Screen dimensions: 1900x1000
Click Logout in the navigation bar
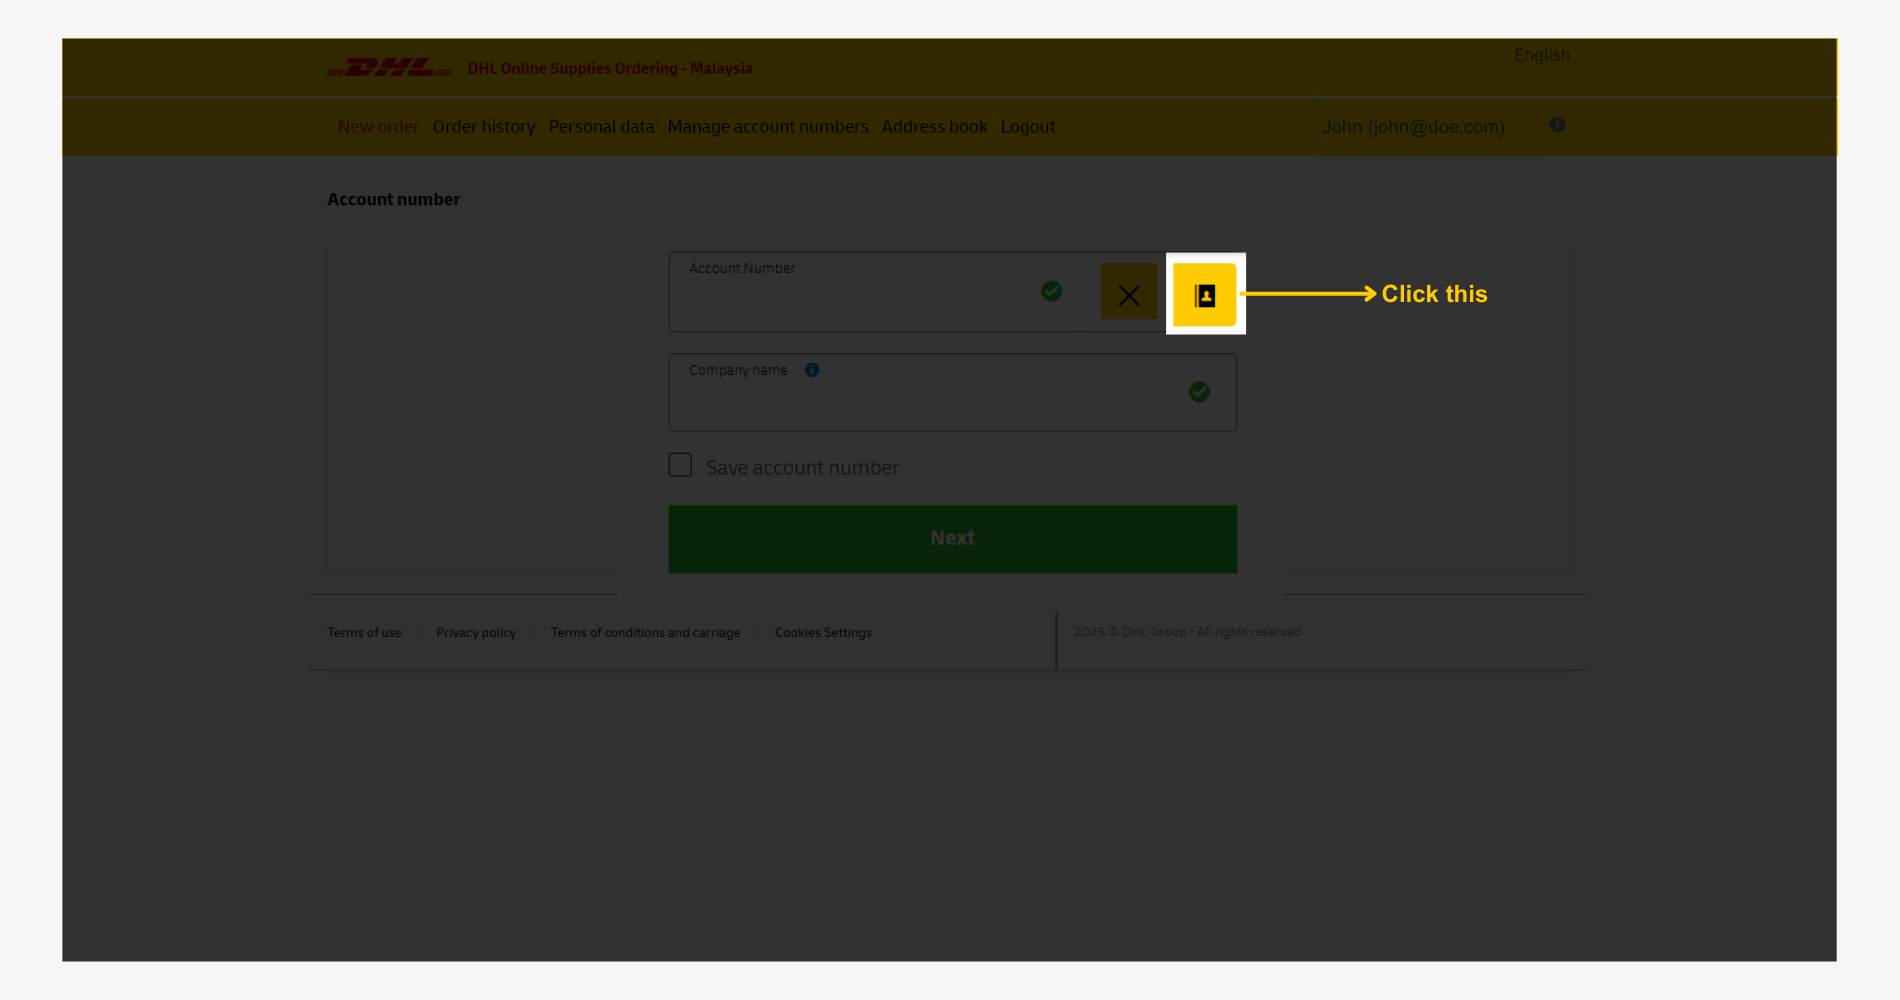click(1028, 127)
